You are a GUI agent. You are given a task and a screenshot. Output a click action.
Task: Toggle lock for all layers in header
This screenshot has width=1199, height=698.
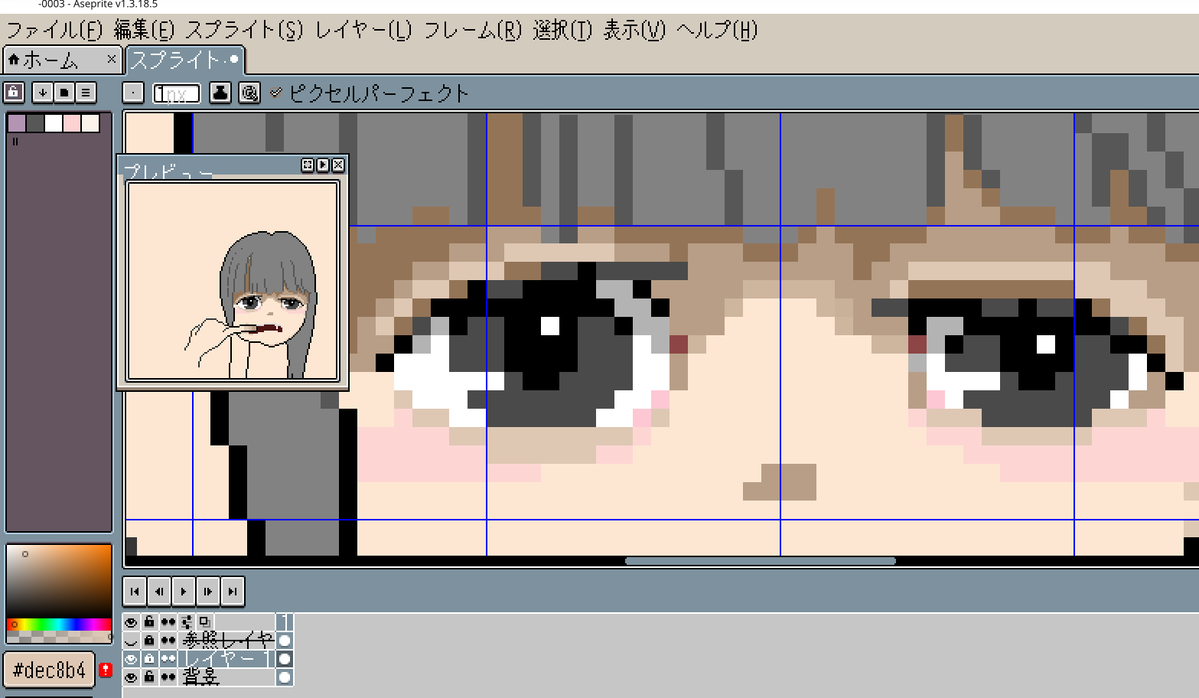click(149, 622)
